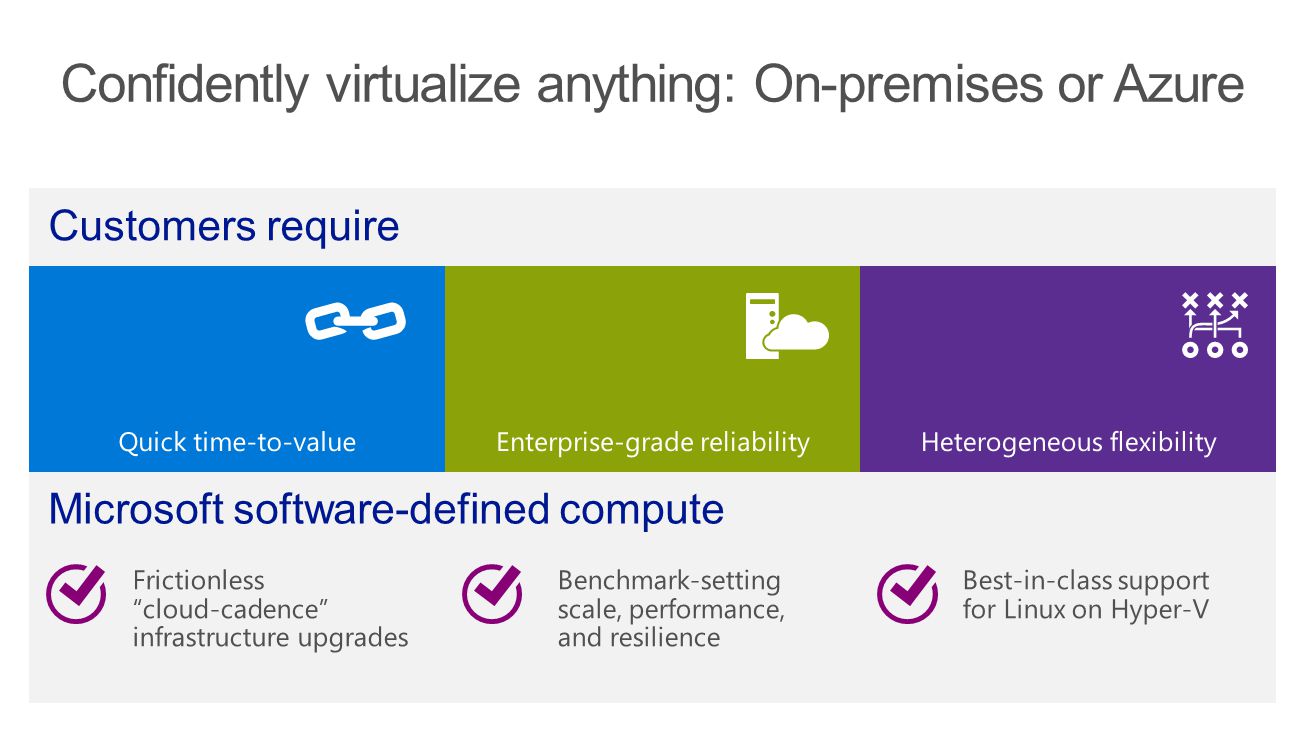
Task: Click the Quick time-to-value label
Action: pos(237,442)
